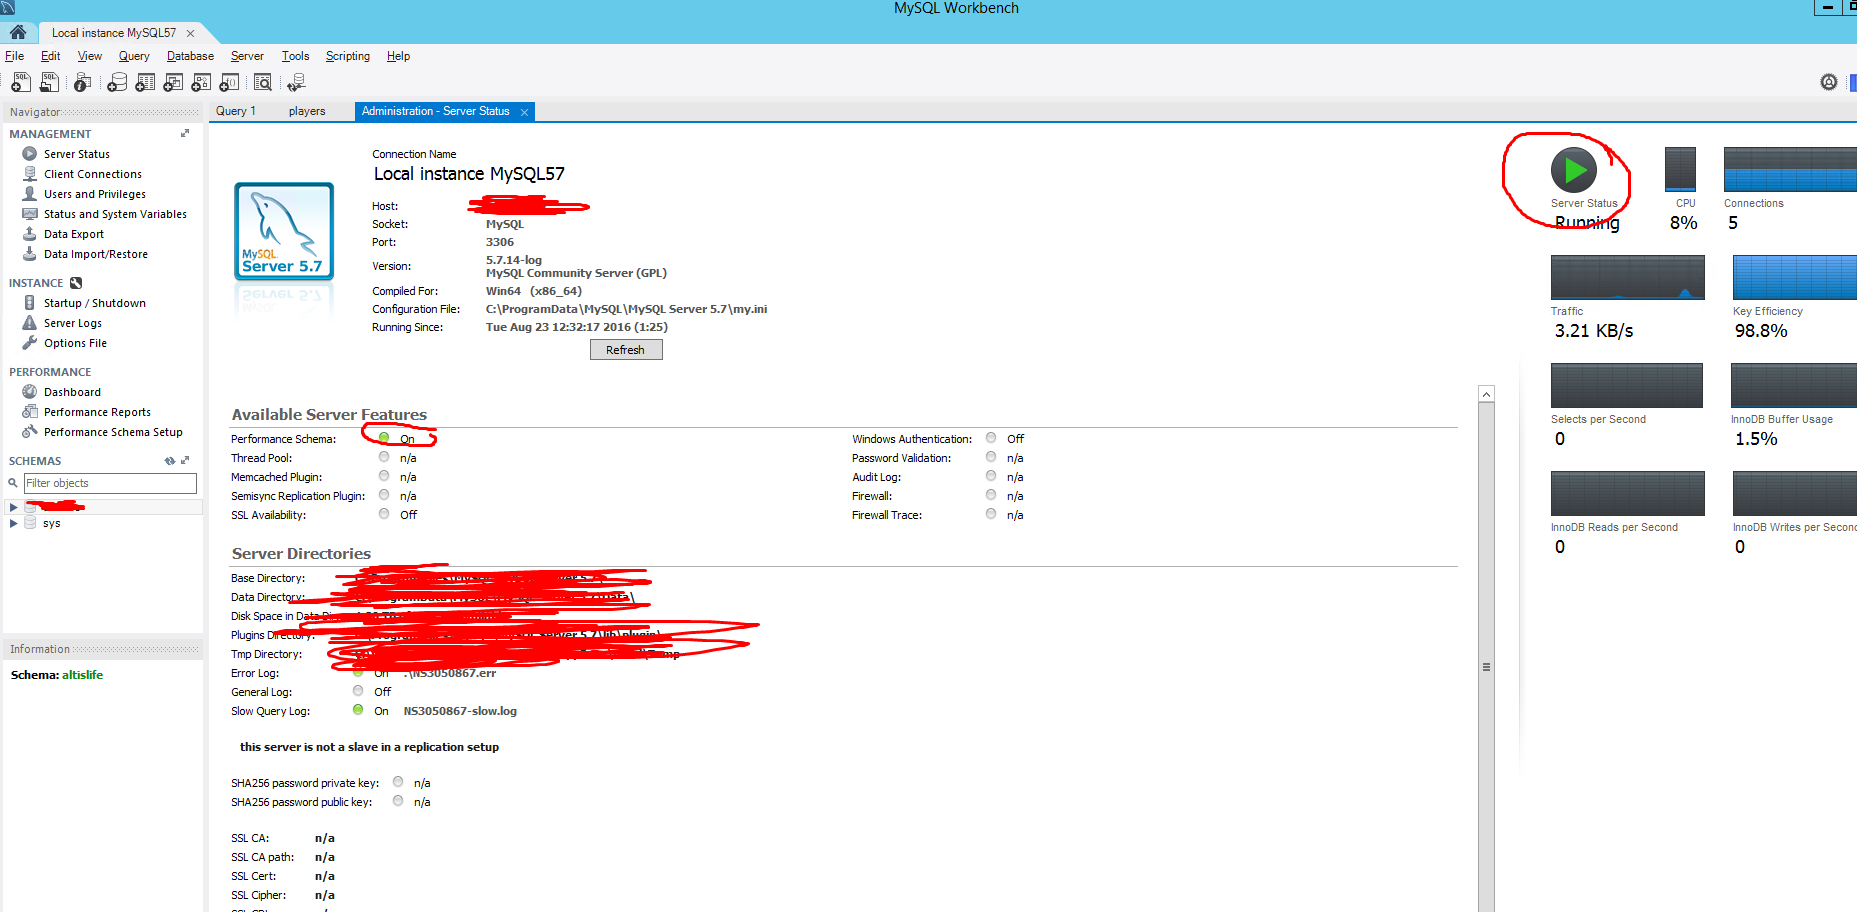Close the Local instance MySQL57 connection tab
1857x912 pixels.
point(190,33)
